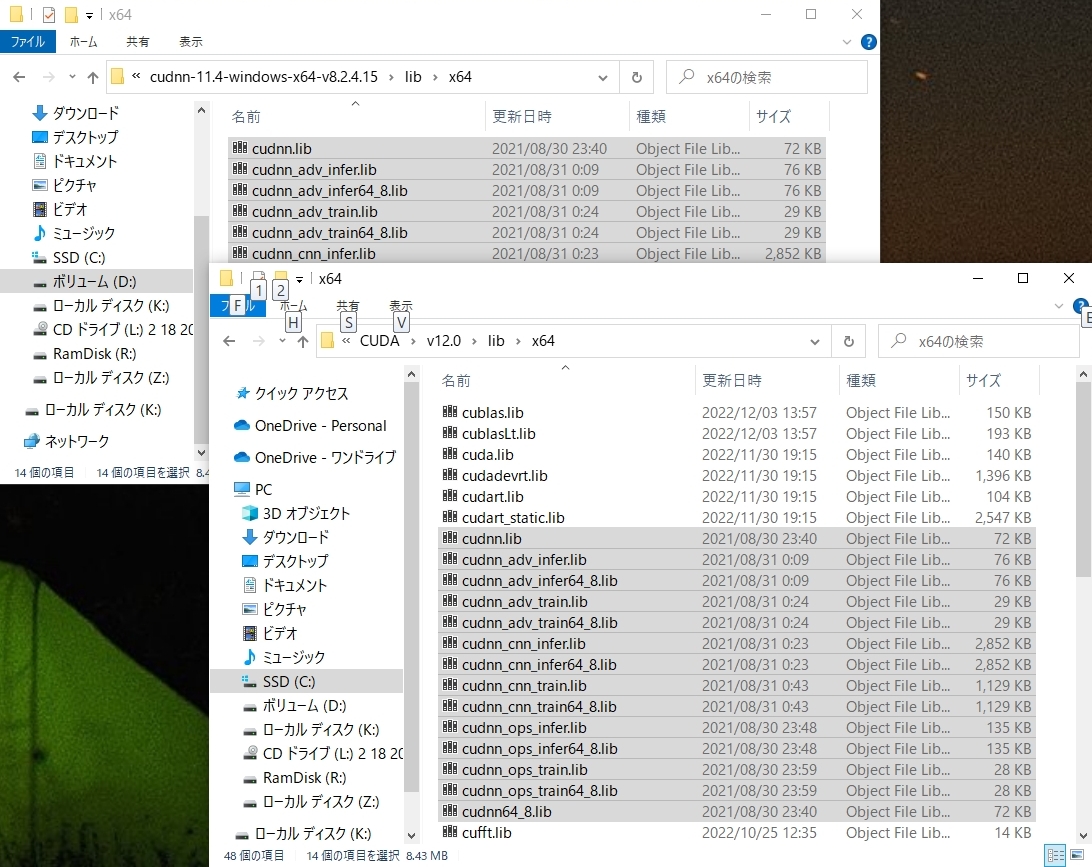
Task: Open 3D オブジェクト folder in sidebar
Action: (x=306, y=513)
